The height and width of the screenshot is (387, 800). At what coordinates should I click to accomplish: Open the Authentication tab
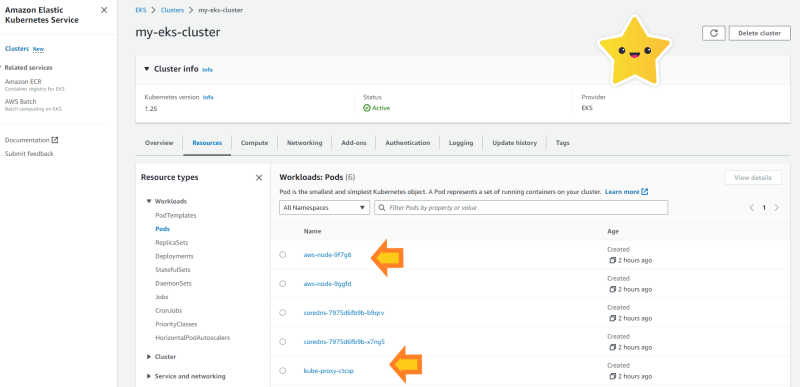tap(408, 143)
